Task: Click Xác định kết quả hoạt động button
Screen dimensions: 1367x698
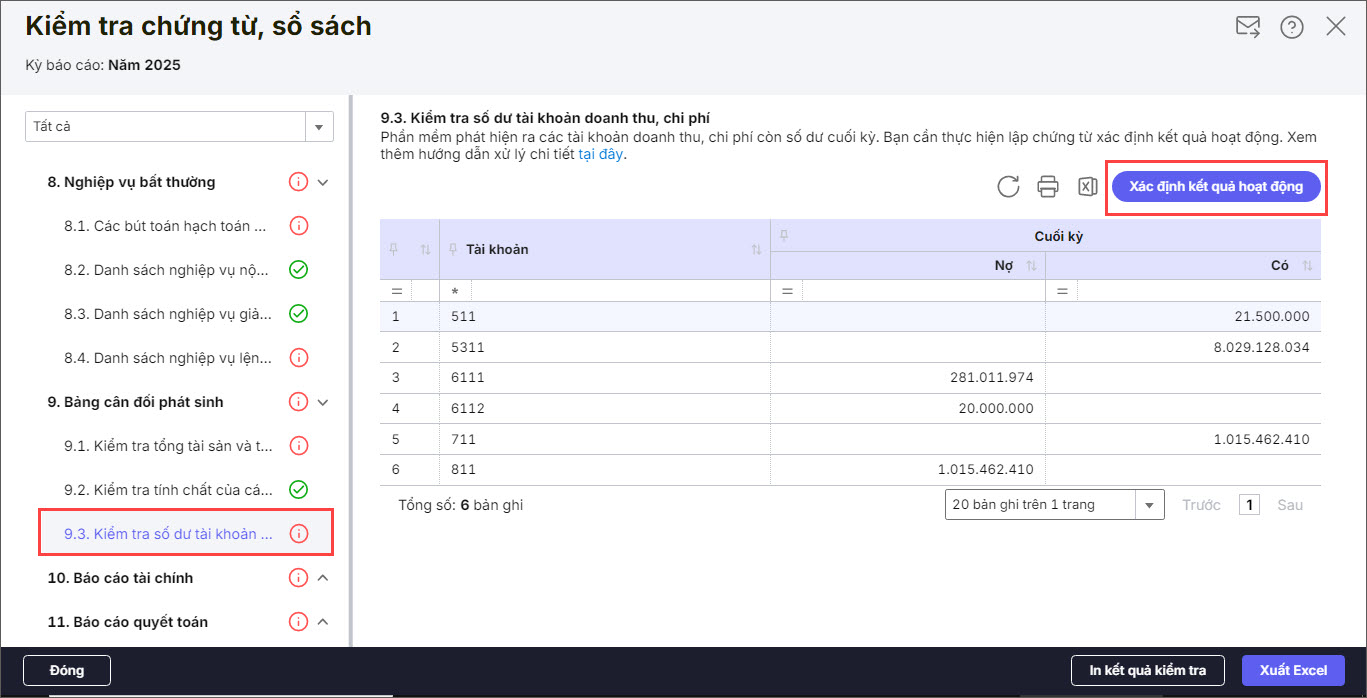Action: coord(1216,186)
